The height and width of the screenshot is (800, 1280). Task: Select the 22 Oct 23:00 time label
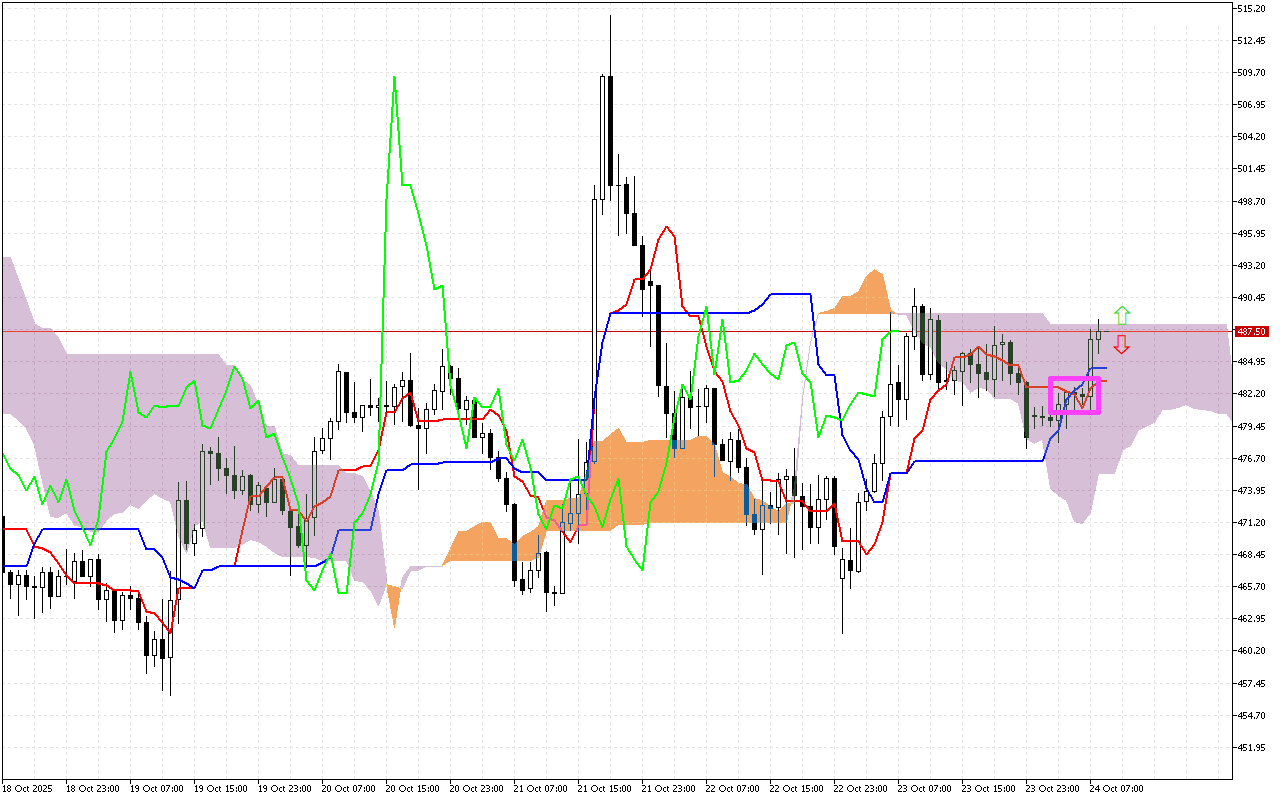[860, 788]
